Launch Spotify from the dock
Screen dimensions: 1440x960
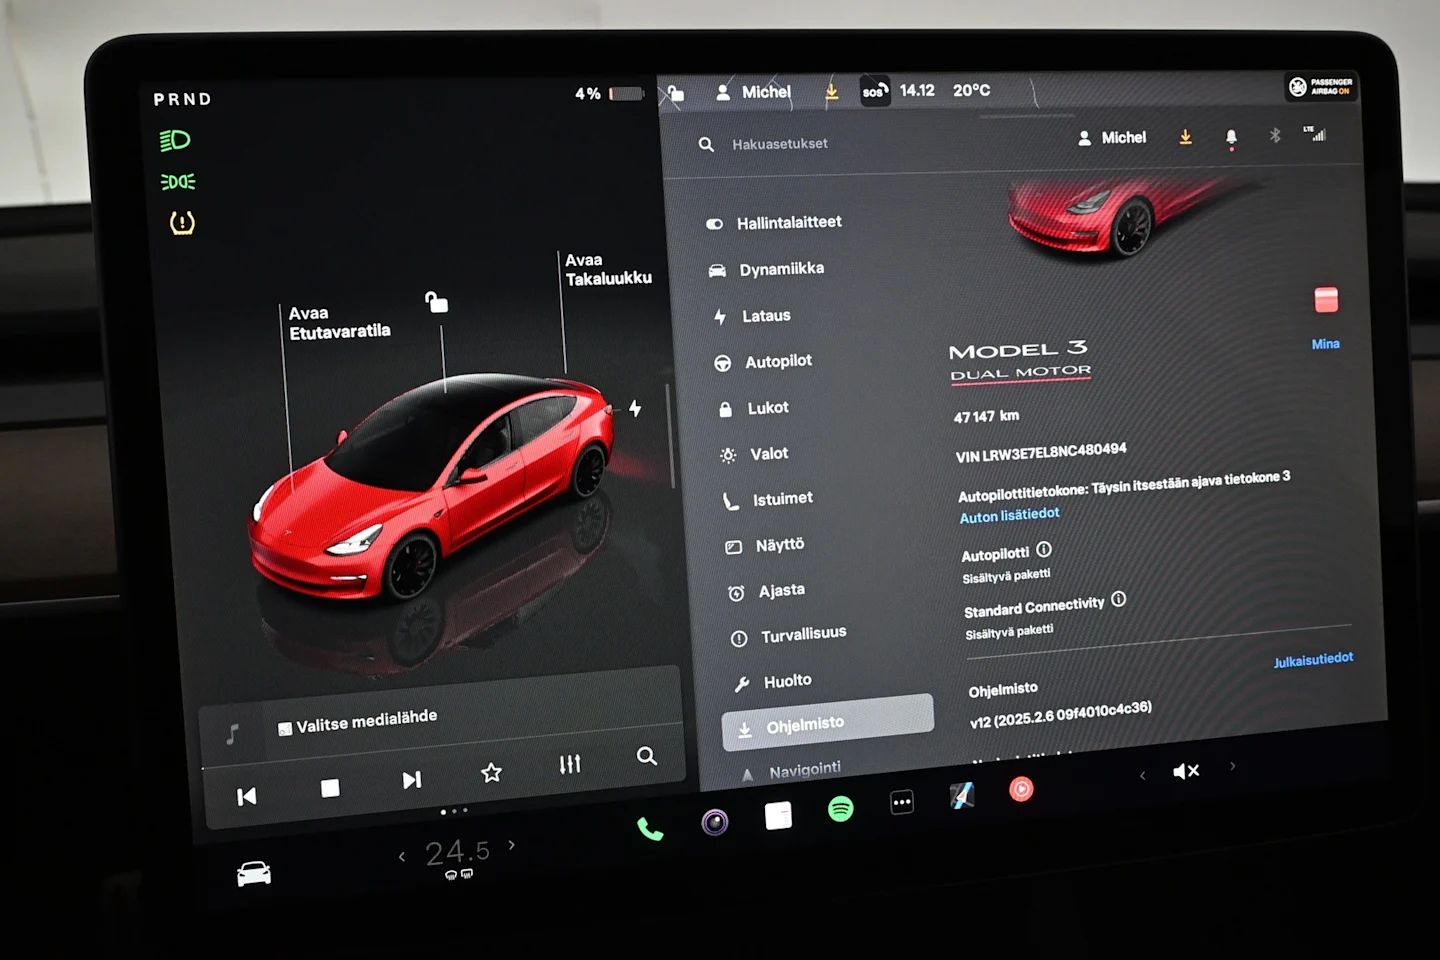[x=841, y=808]
